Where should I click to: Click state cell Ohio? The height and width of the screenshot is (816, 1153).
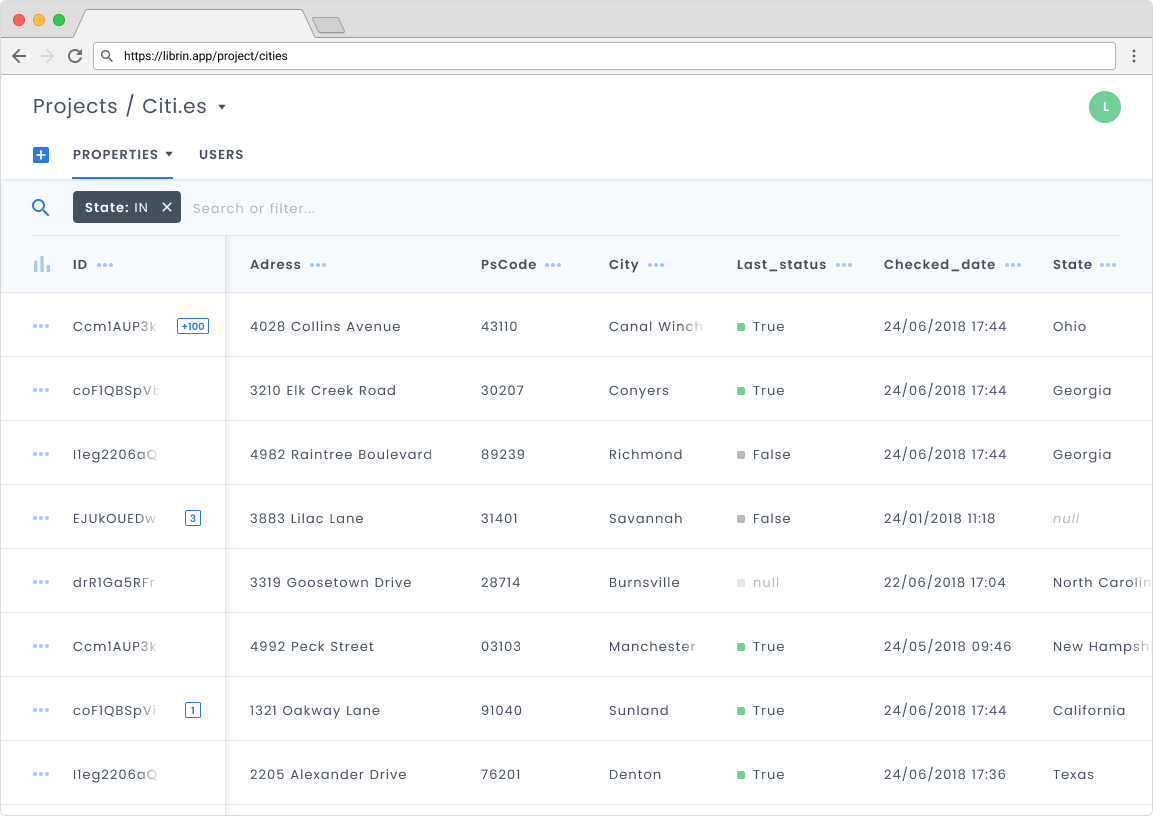pyautogui.click(x=1069, y=326)
